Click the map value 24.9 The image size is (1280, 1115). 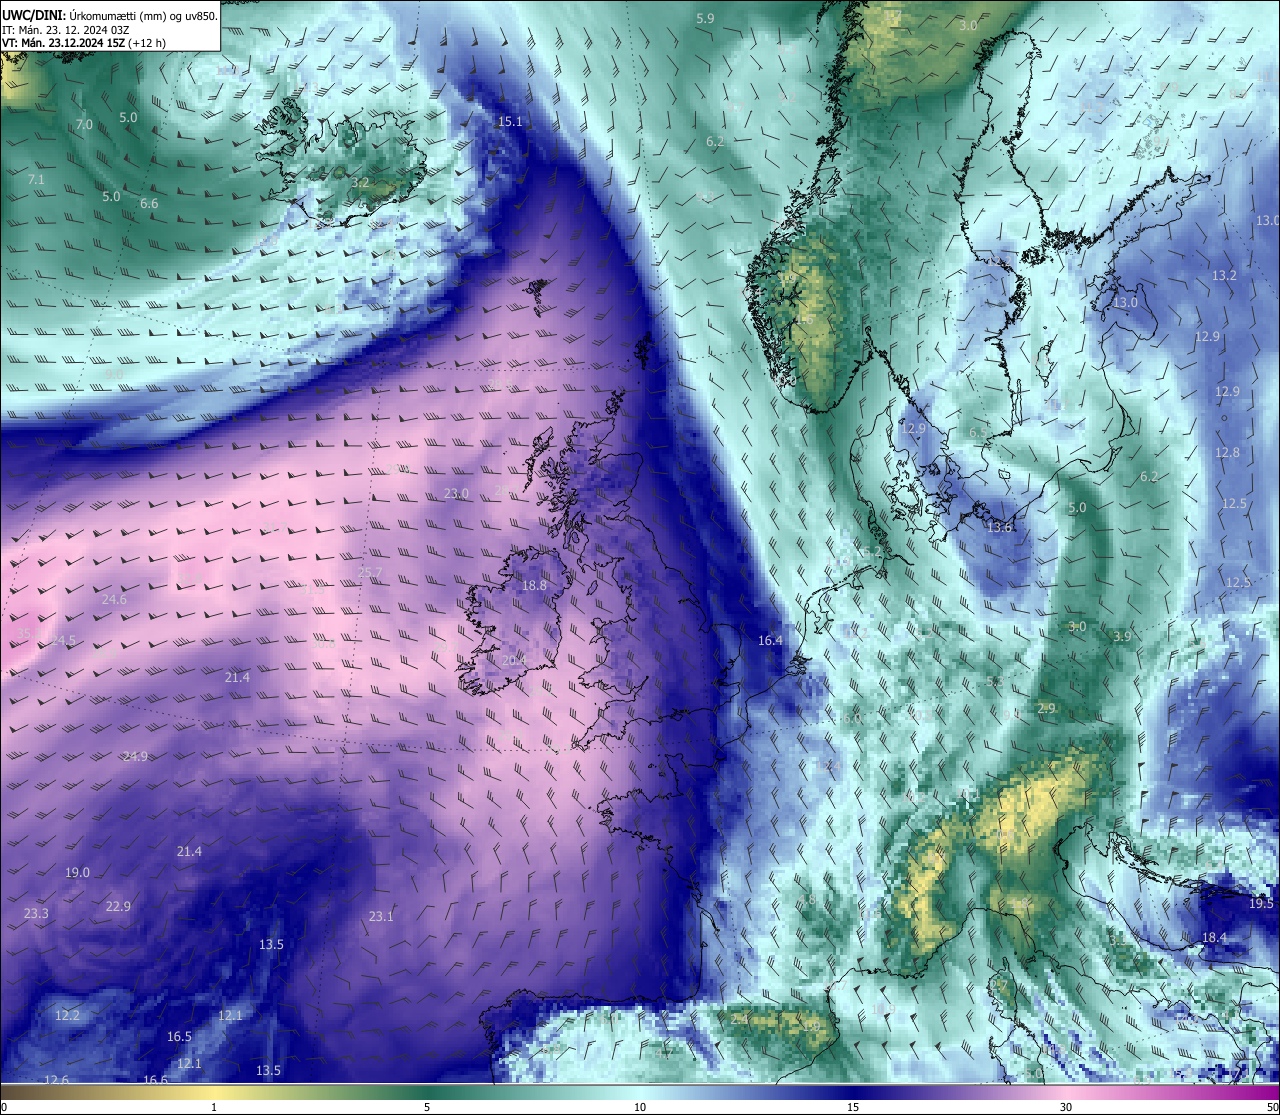click(x=135, y=757)
